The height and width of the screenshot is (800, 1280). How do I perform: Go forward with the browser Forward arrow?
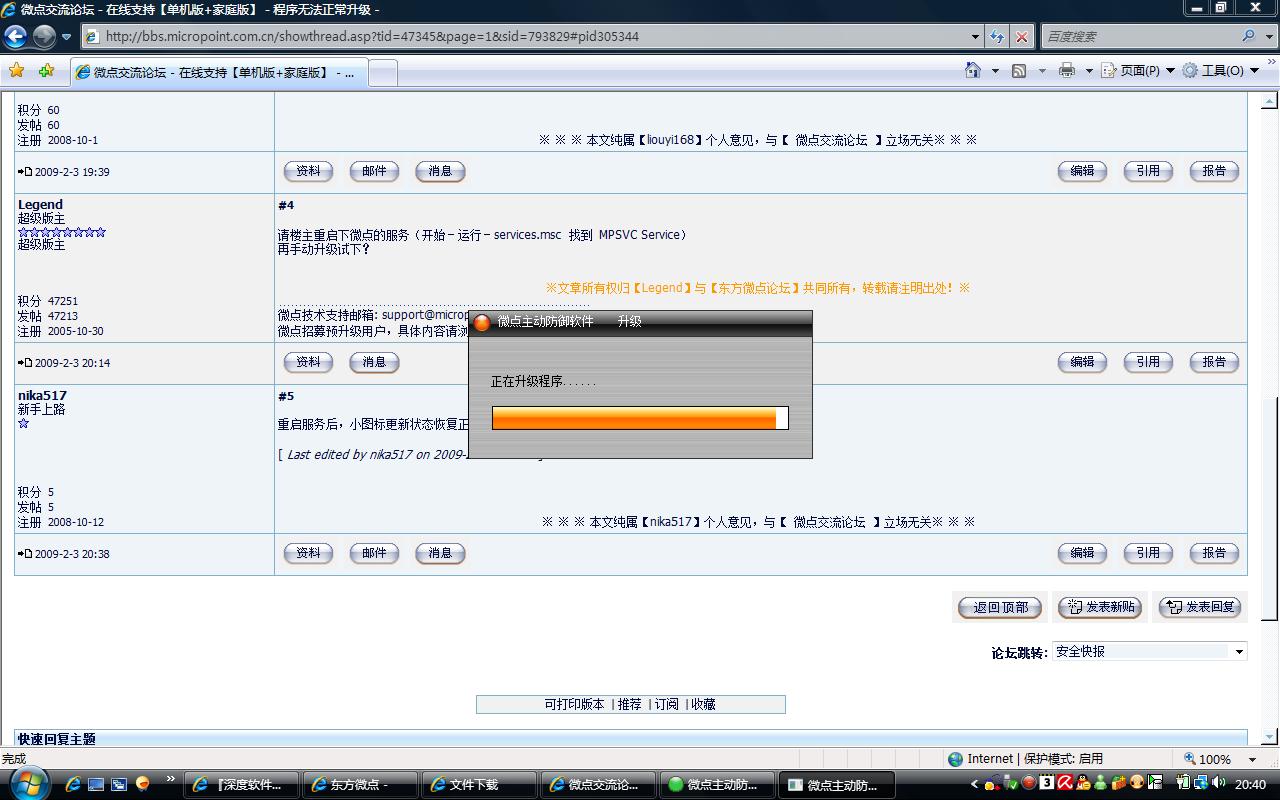(x=44, y=37)
